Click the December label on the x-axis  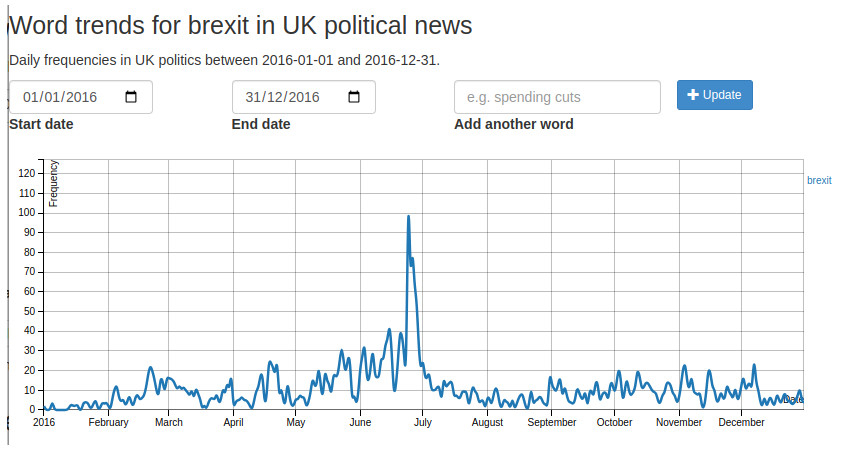[741, 422]
